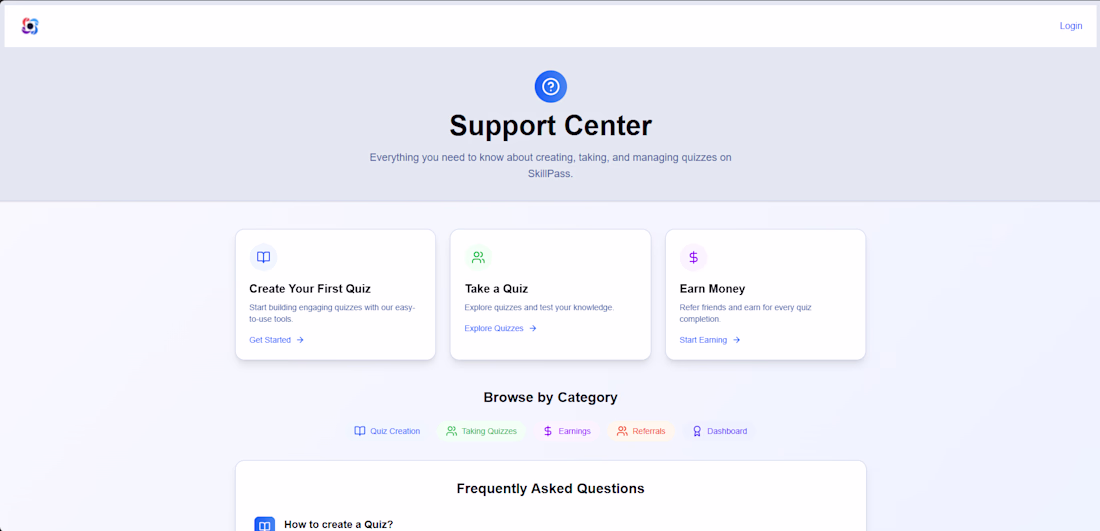
Task: Click the arrow next to Explore Quizzes
Action: pyautogui.click(x=533, y=328)
